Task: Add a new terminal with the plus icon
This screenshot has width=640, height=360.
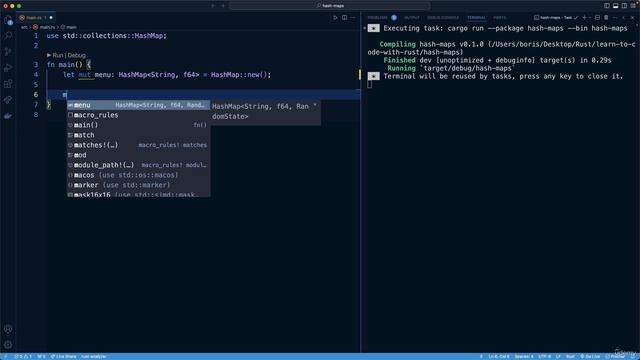Action: pos(584,18)
